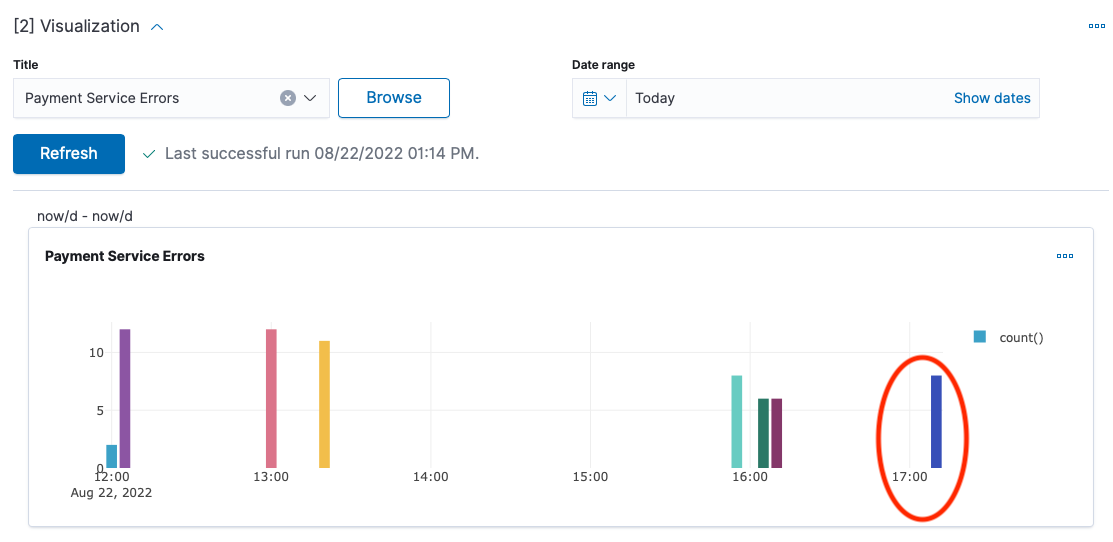This screenshot has height=542, width=1113.
Task: Click the Title field showing Payment Service Errors
Action: coord(171,98)
